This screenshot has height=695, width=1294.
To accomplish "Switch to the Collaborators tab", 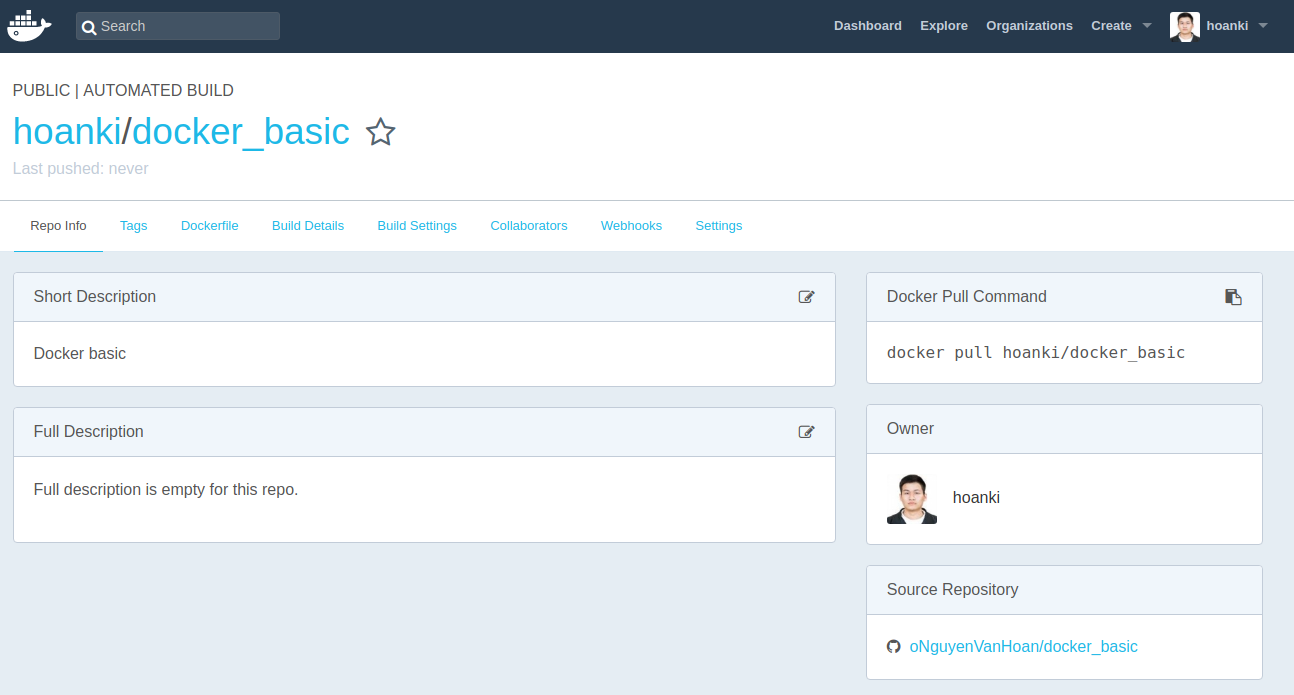I will tap(529, 226).
